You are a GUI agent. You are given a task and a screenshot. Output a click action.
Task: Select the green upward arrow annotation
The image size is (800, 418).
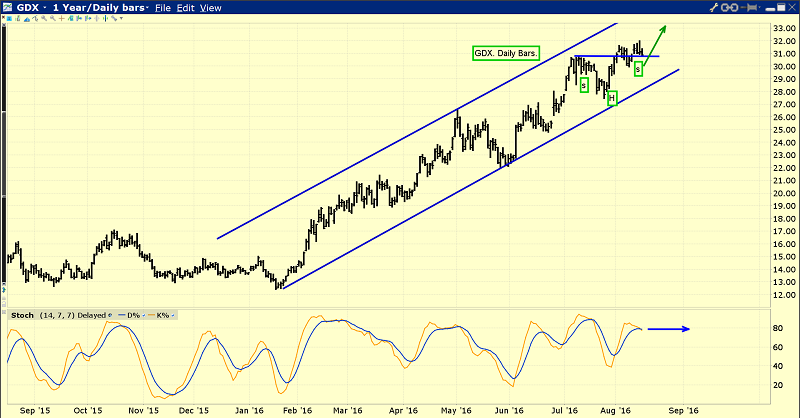click(656, 45)
